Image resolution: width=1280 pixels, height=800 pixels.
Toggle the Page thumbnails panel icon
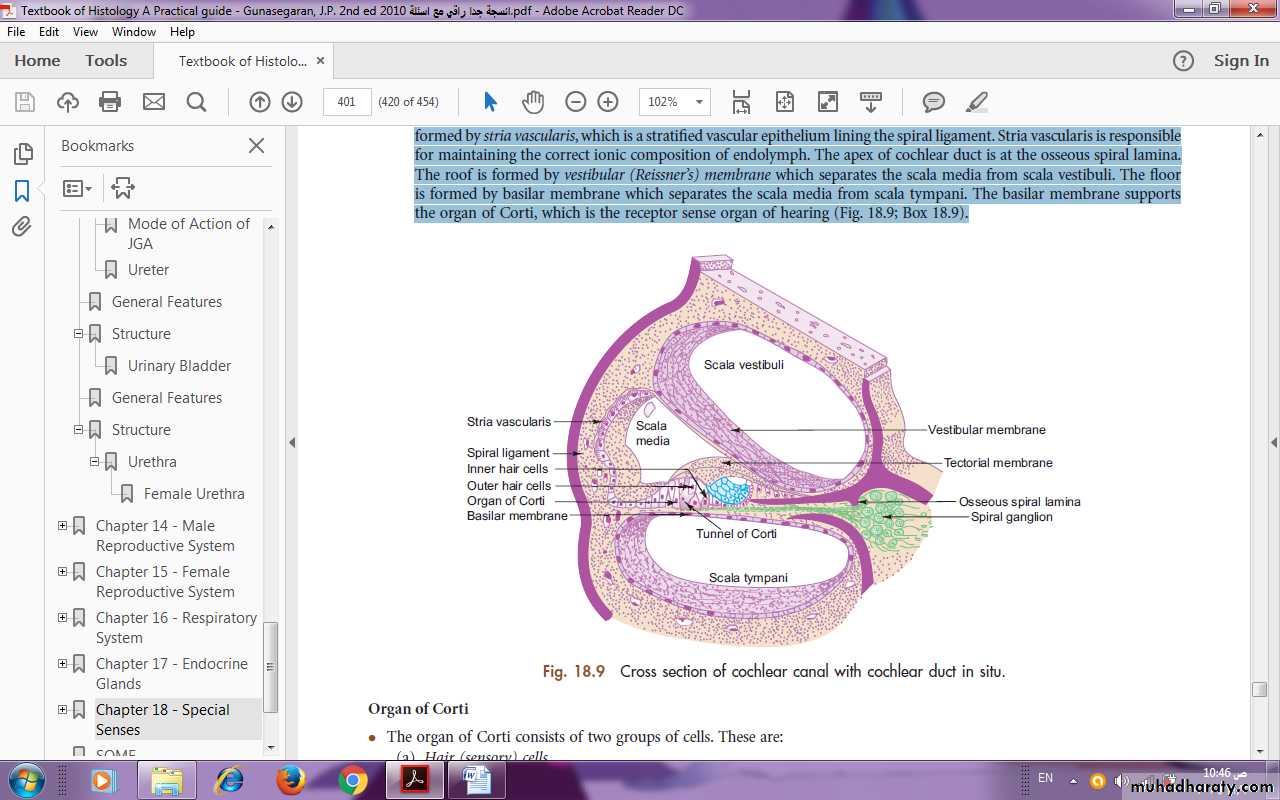point(22,154)
